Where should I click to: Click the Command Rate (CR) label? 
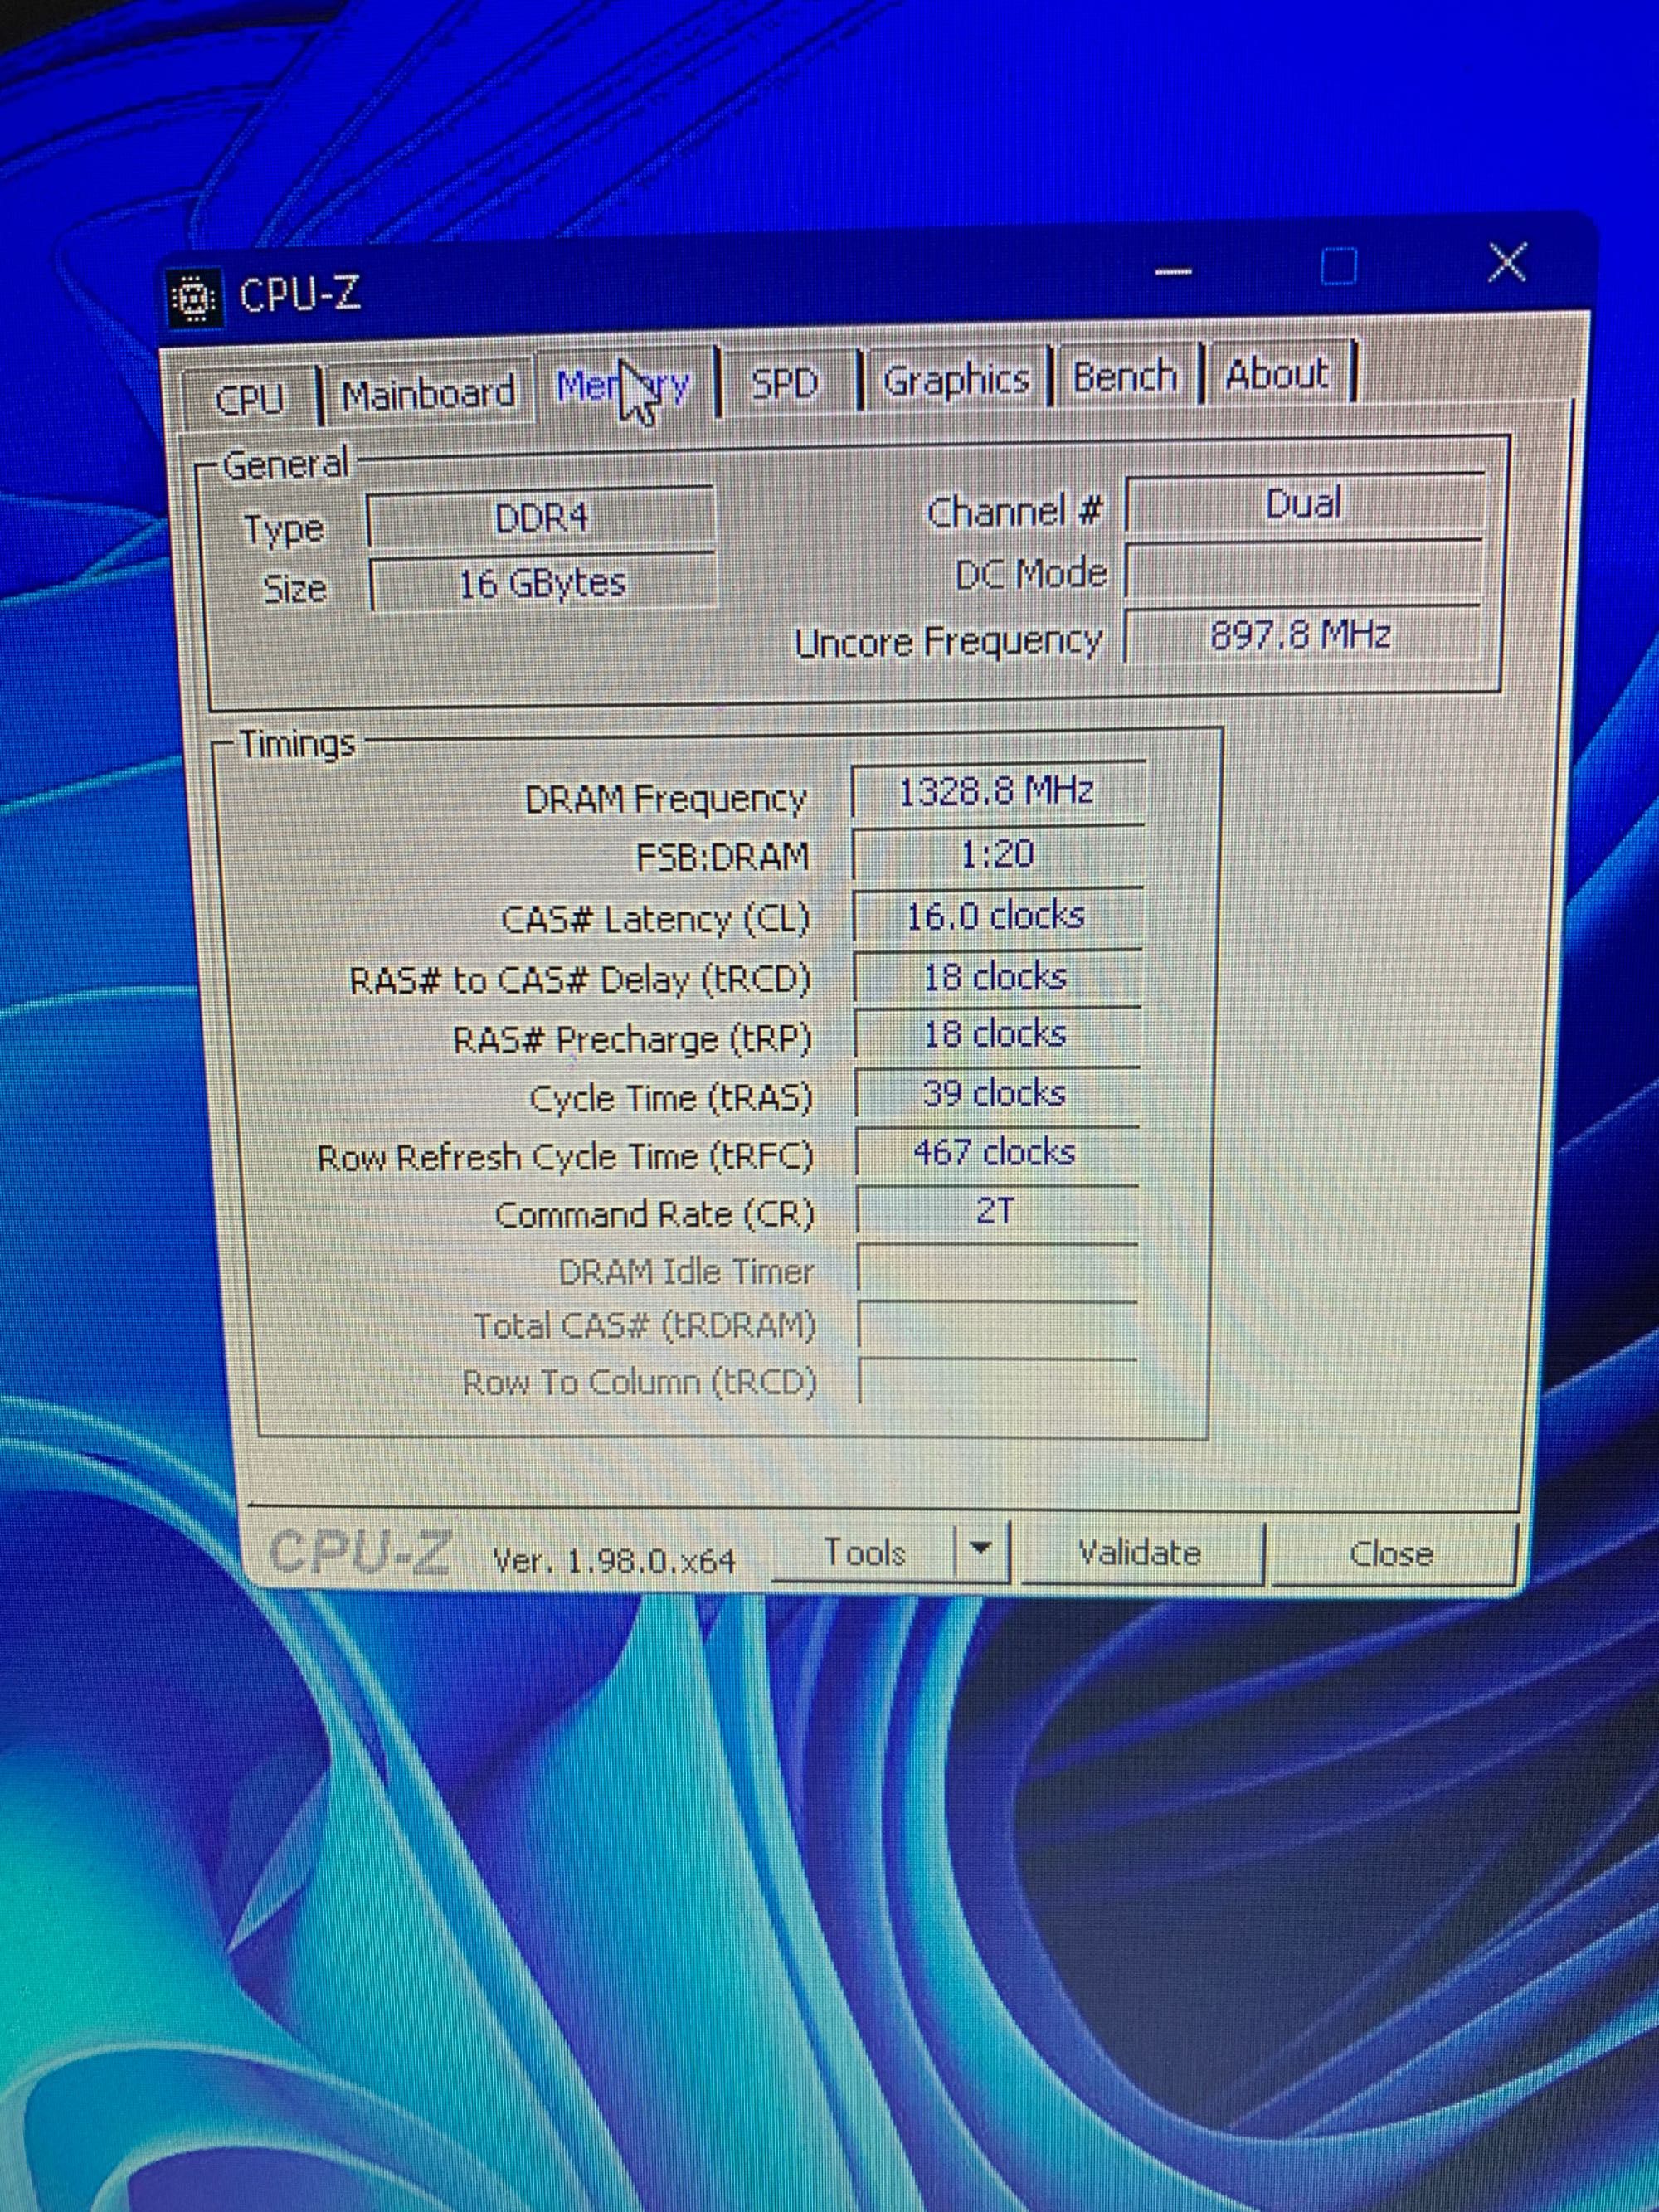click(x=655, y=1215)
